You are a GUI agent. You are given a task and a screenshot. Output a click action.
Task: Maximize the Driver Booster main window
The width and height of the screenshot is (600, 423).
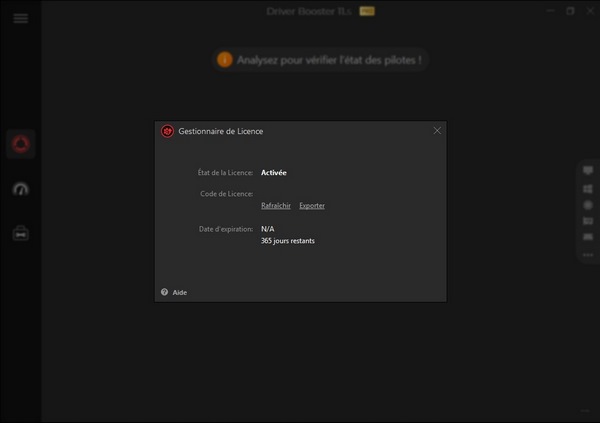570,11
